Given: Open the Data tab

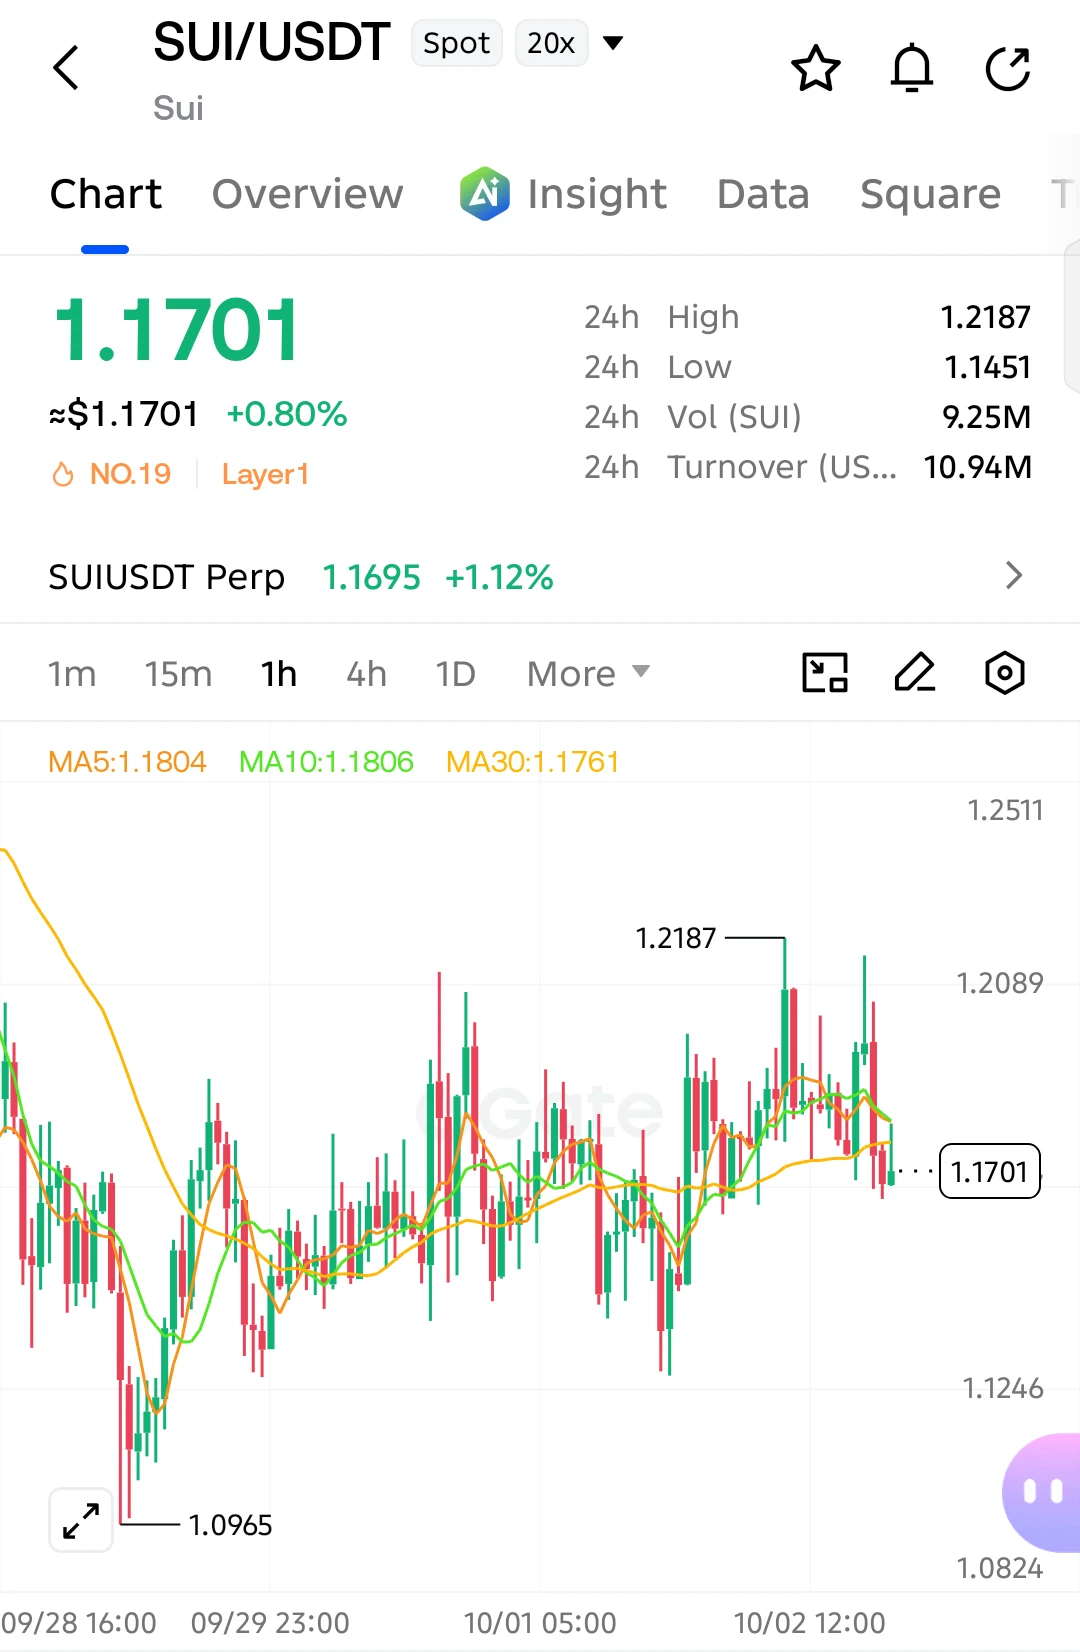Looking at the screenshot, I should tap(763, 194).
